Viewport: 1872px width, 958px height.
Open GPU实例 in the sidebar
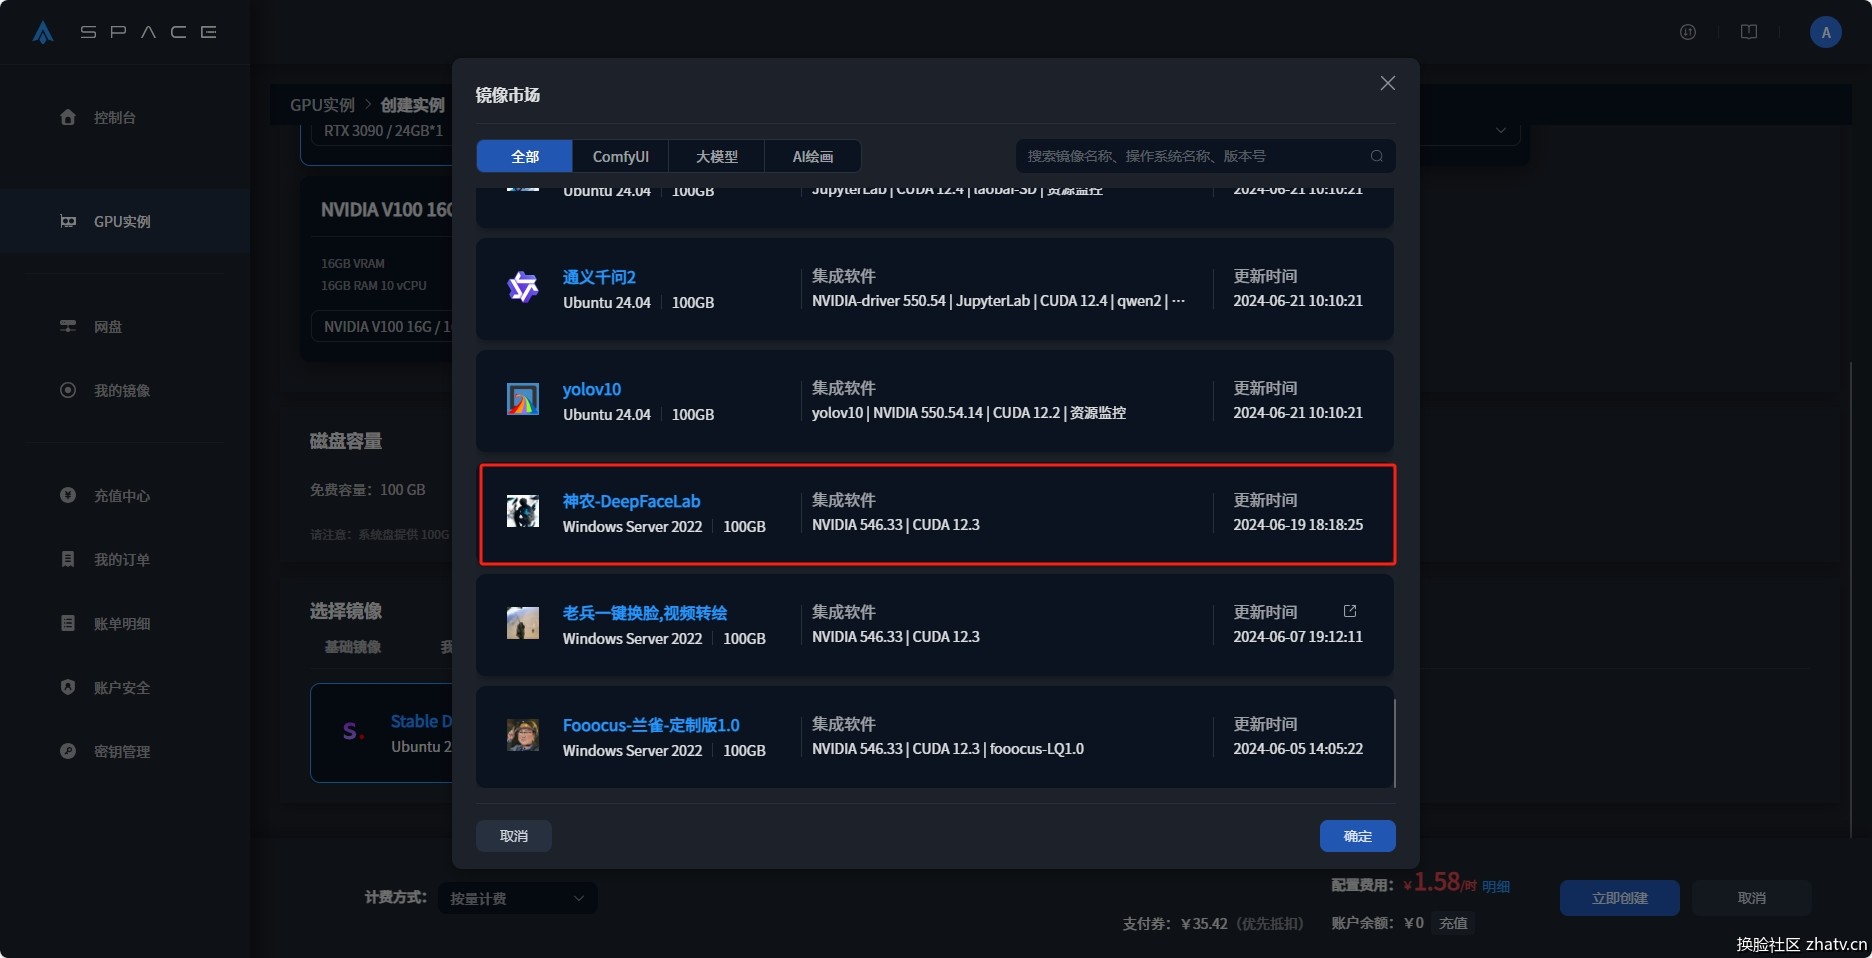[124, 221]
